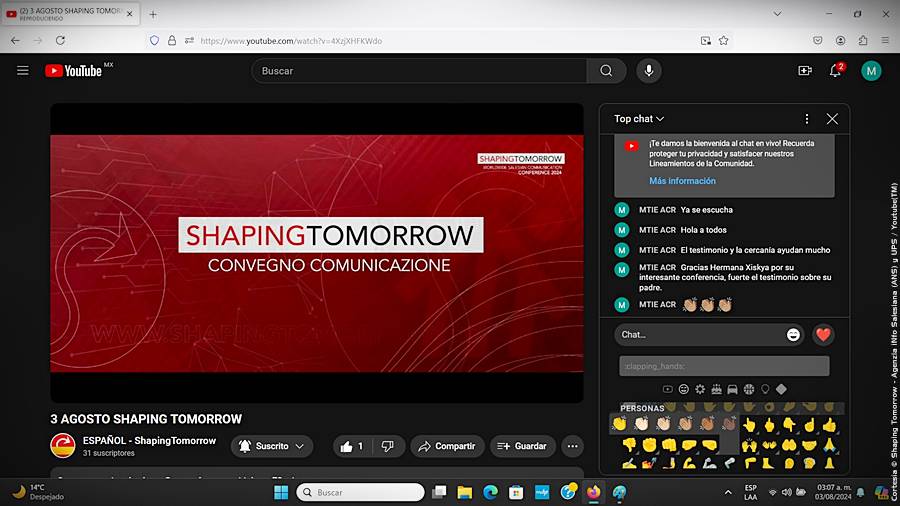Screen dimensions: 900x506
Task: Bookmark this page with the star
Action: point(723,41)
